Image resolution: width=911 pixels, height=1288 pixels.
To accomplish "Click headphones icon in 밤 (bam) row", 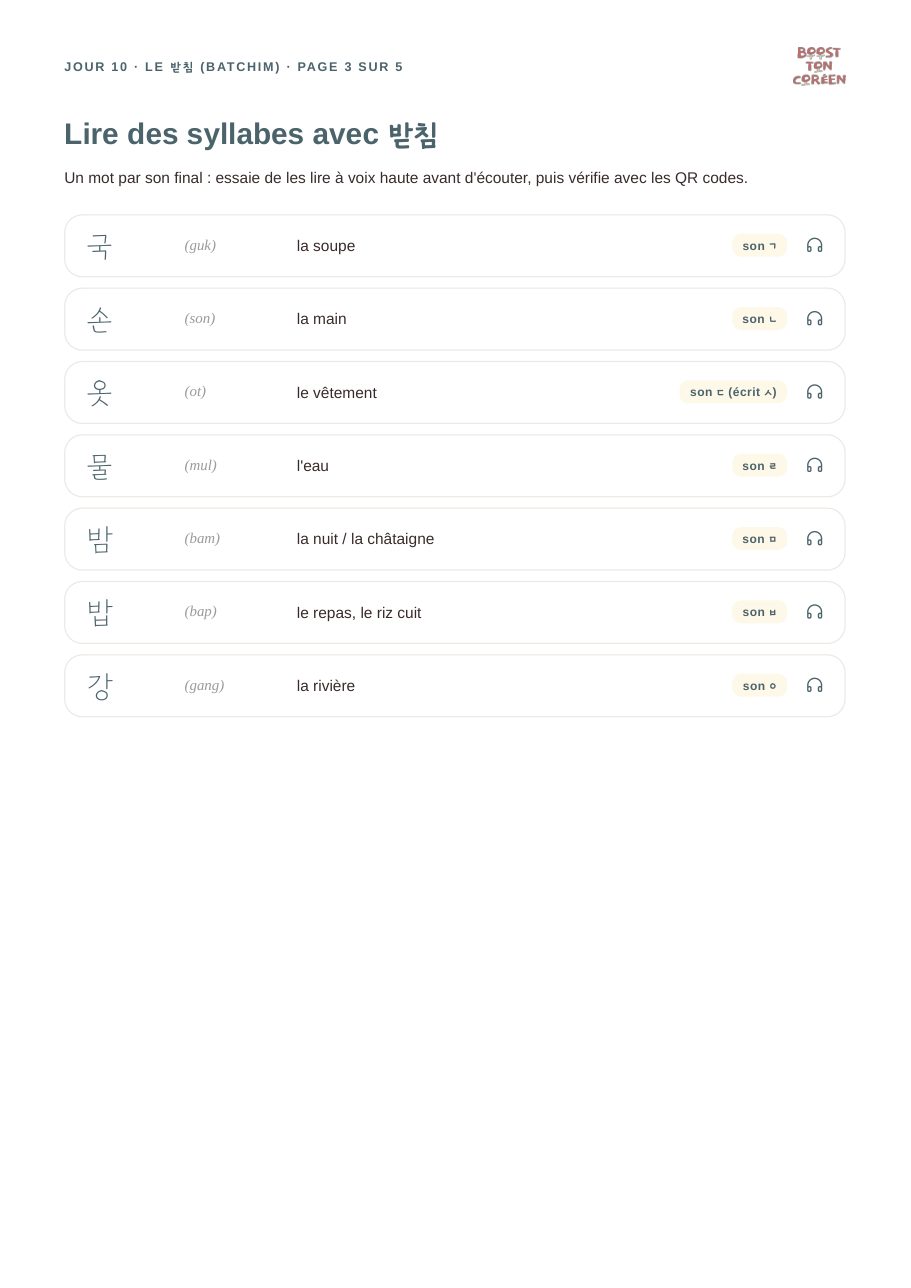I will (x=814, y=539).
